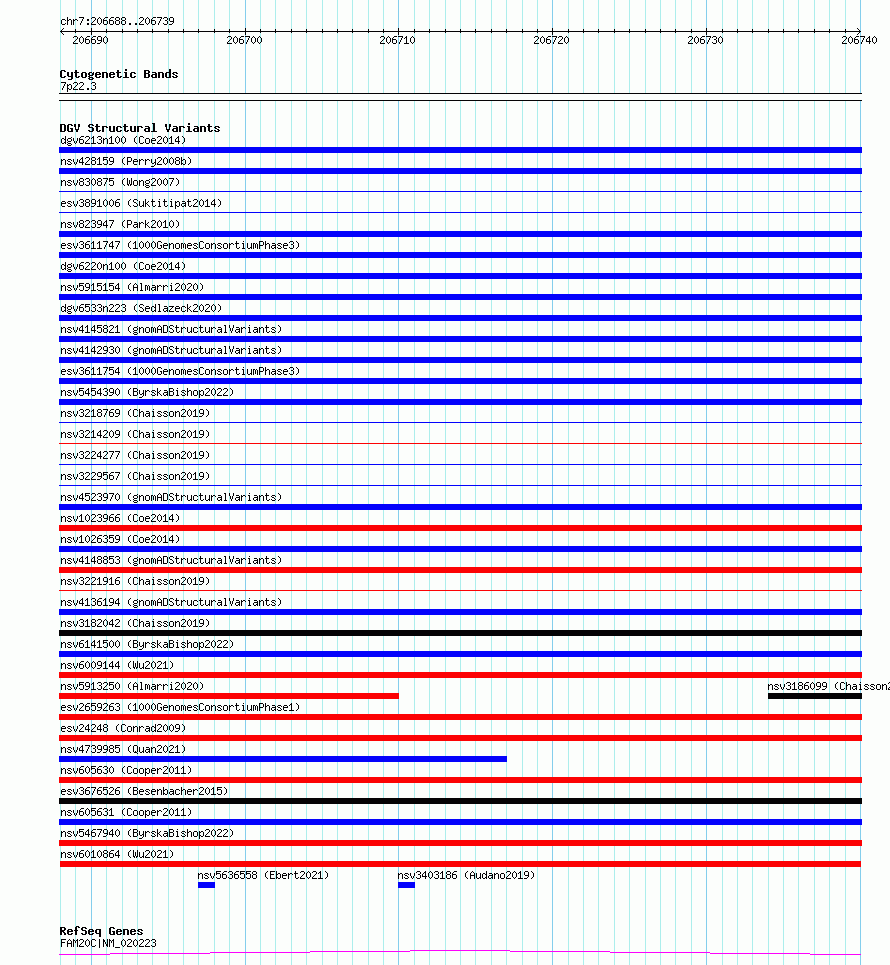This screenshot has height=965, width=890.
Task: Open nsv3403186 (Audano2019) label
Action: (466, 875)
